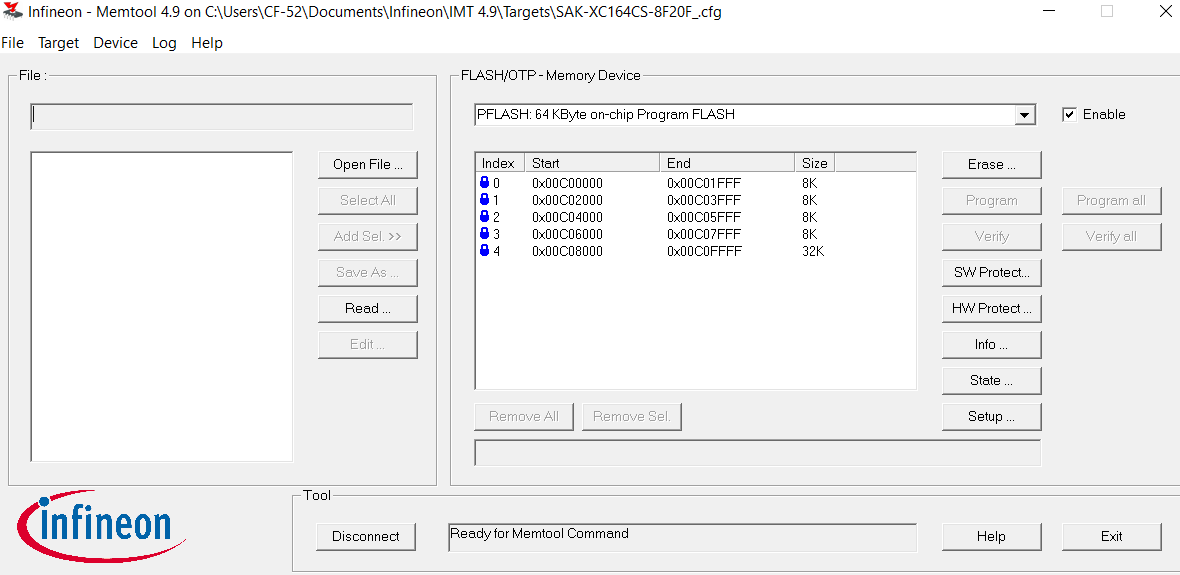Click the Size column header

(x=814, y=163)
